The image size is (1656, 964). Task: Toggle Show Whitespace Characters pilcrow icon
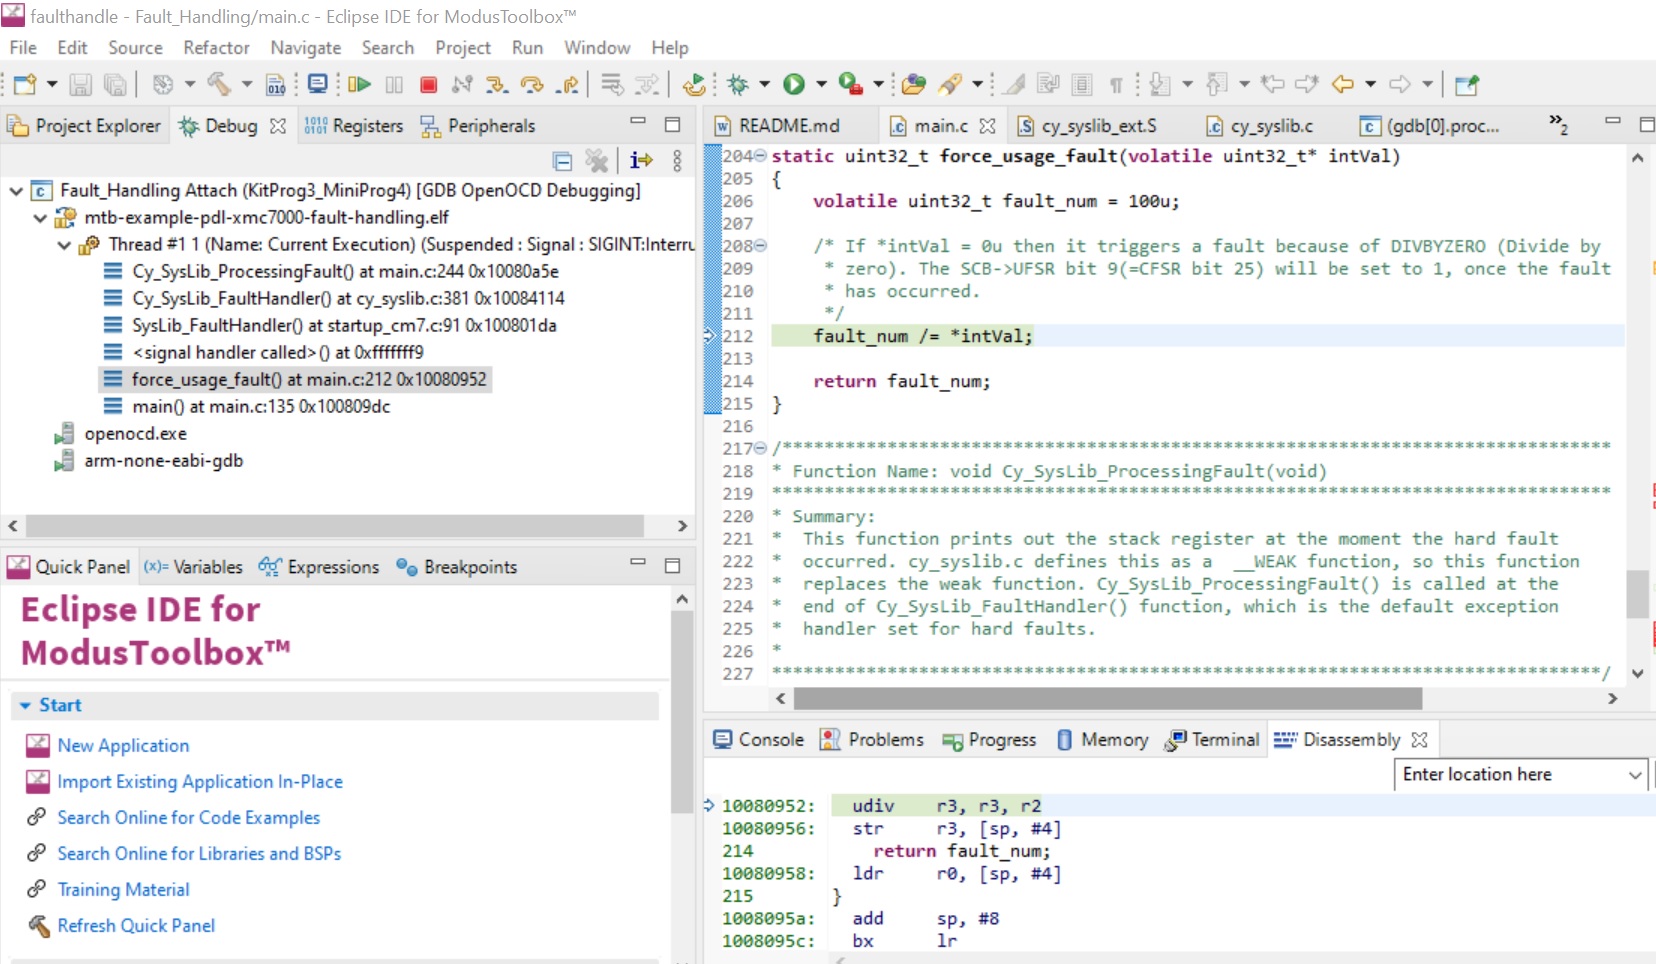[x=1116, y=85]
